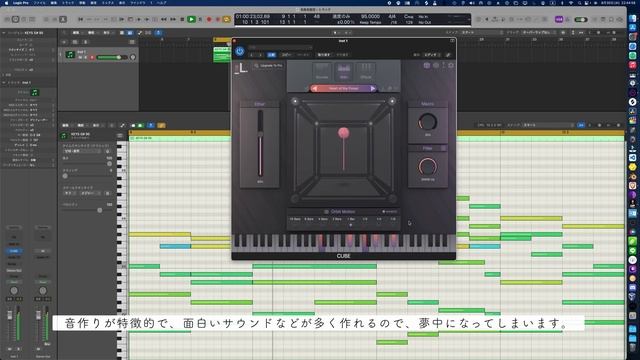Viewport: 640px width, 360px height.
Task: Click the Macro knob in CUBE
Action: point(427,122)
